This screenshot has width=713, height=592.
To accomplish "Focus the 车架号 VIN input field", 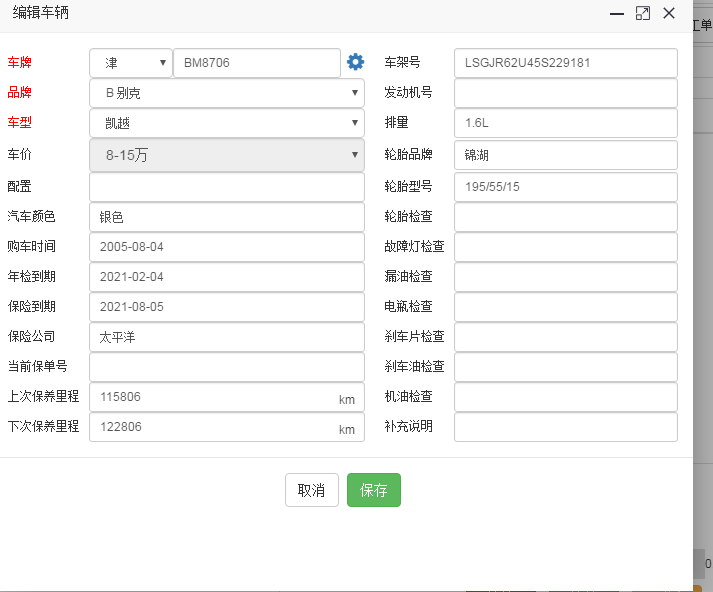I will (x=565, y=63).
